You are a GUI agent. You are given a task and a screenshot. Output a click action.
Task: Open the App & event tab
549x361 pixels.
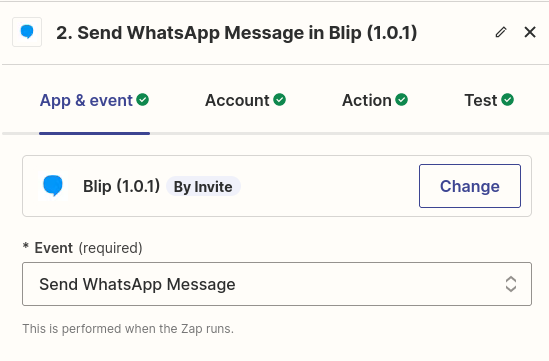coord(94,100)
